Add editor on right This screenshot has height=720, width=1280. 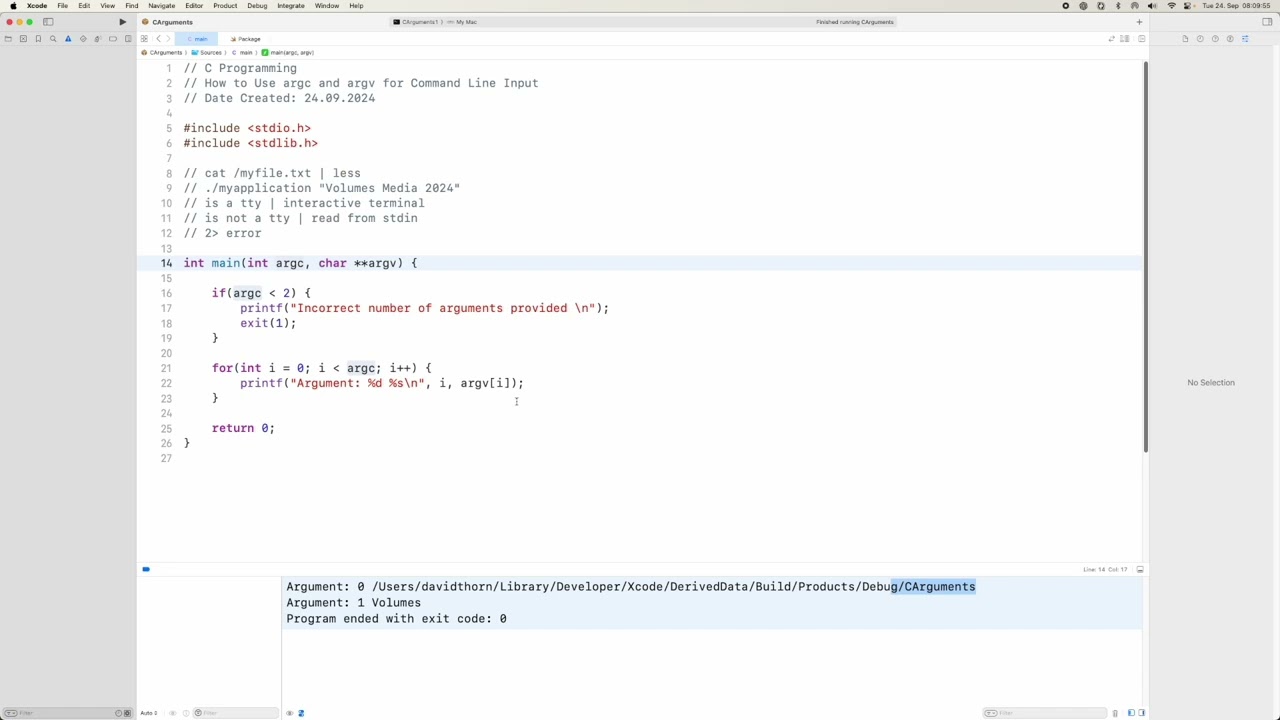1141,39
